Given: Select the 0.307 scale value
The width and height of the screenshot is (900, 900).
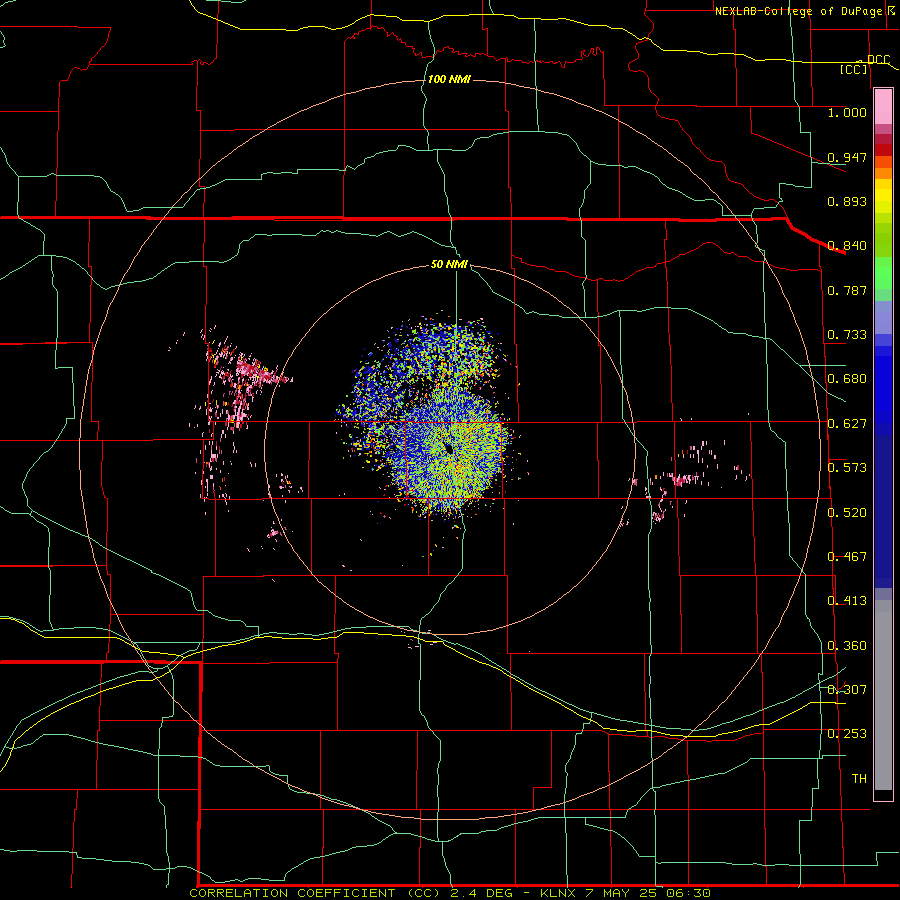Looking at the screenshot, I should (847, 689).
